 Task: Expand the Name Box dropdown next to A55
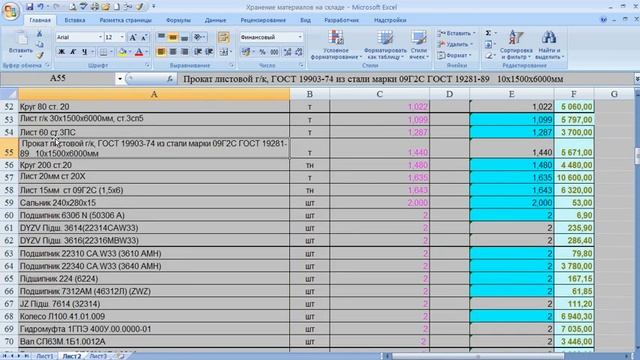coord(120,79)
